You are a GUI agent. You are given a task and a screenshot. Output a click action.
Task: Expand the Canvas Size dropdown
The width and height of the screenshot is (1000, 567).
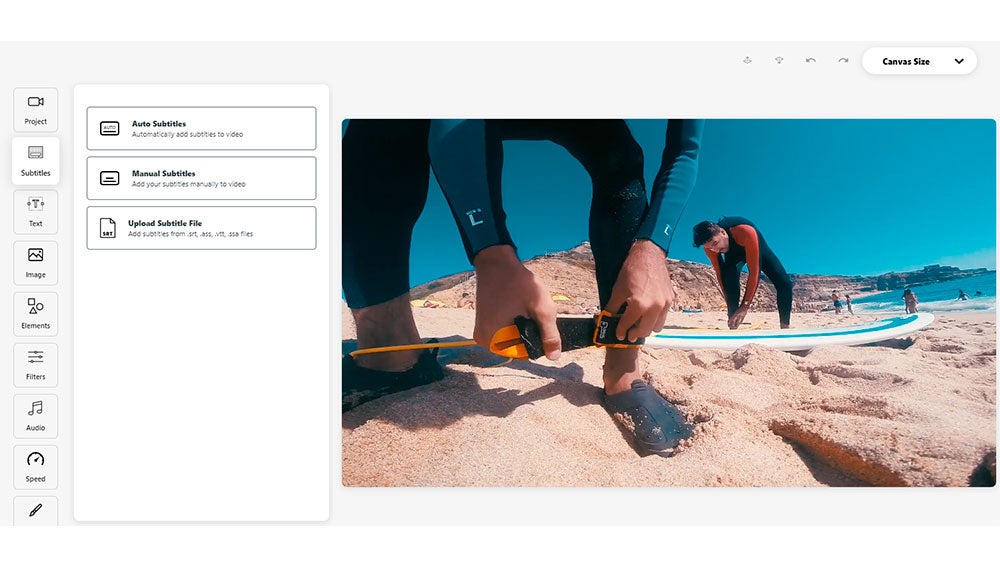(920, 61)
